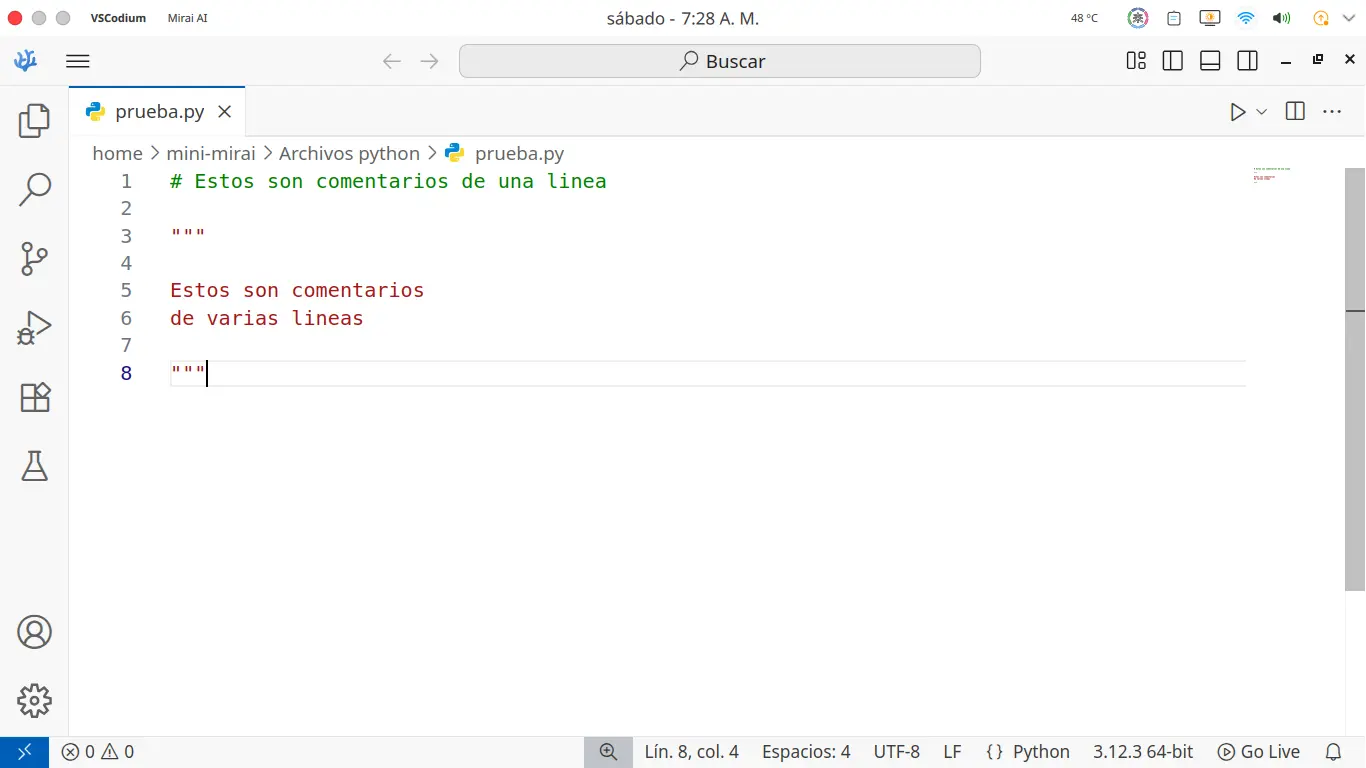Open the editor More Actions ellipsis
1366x768 pixels.
click(x=1332, y=112)
